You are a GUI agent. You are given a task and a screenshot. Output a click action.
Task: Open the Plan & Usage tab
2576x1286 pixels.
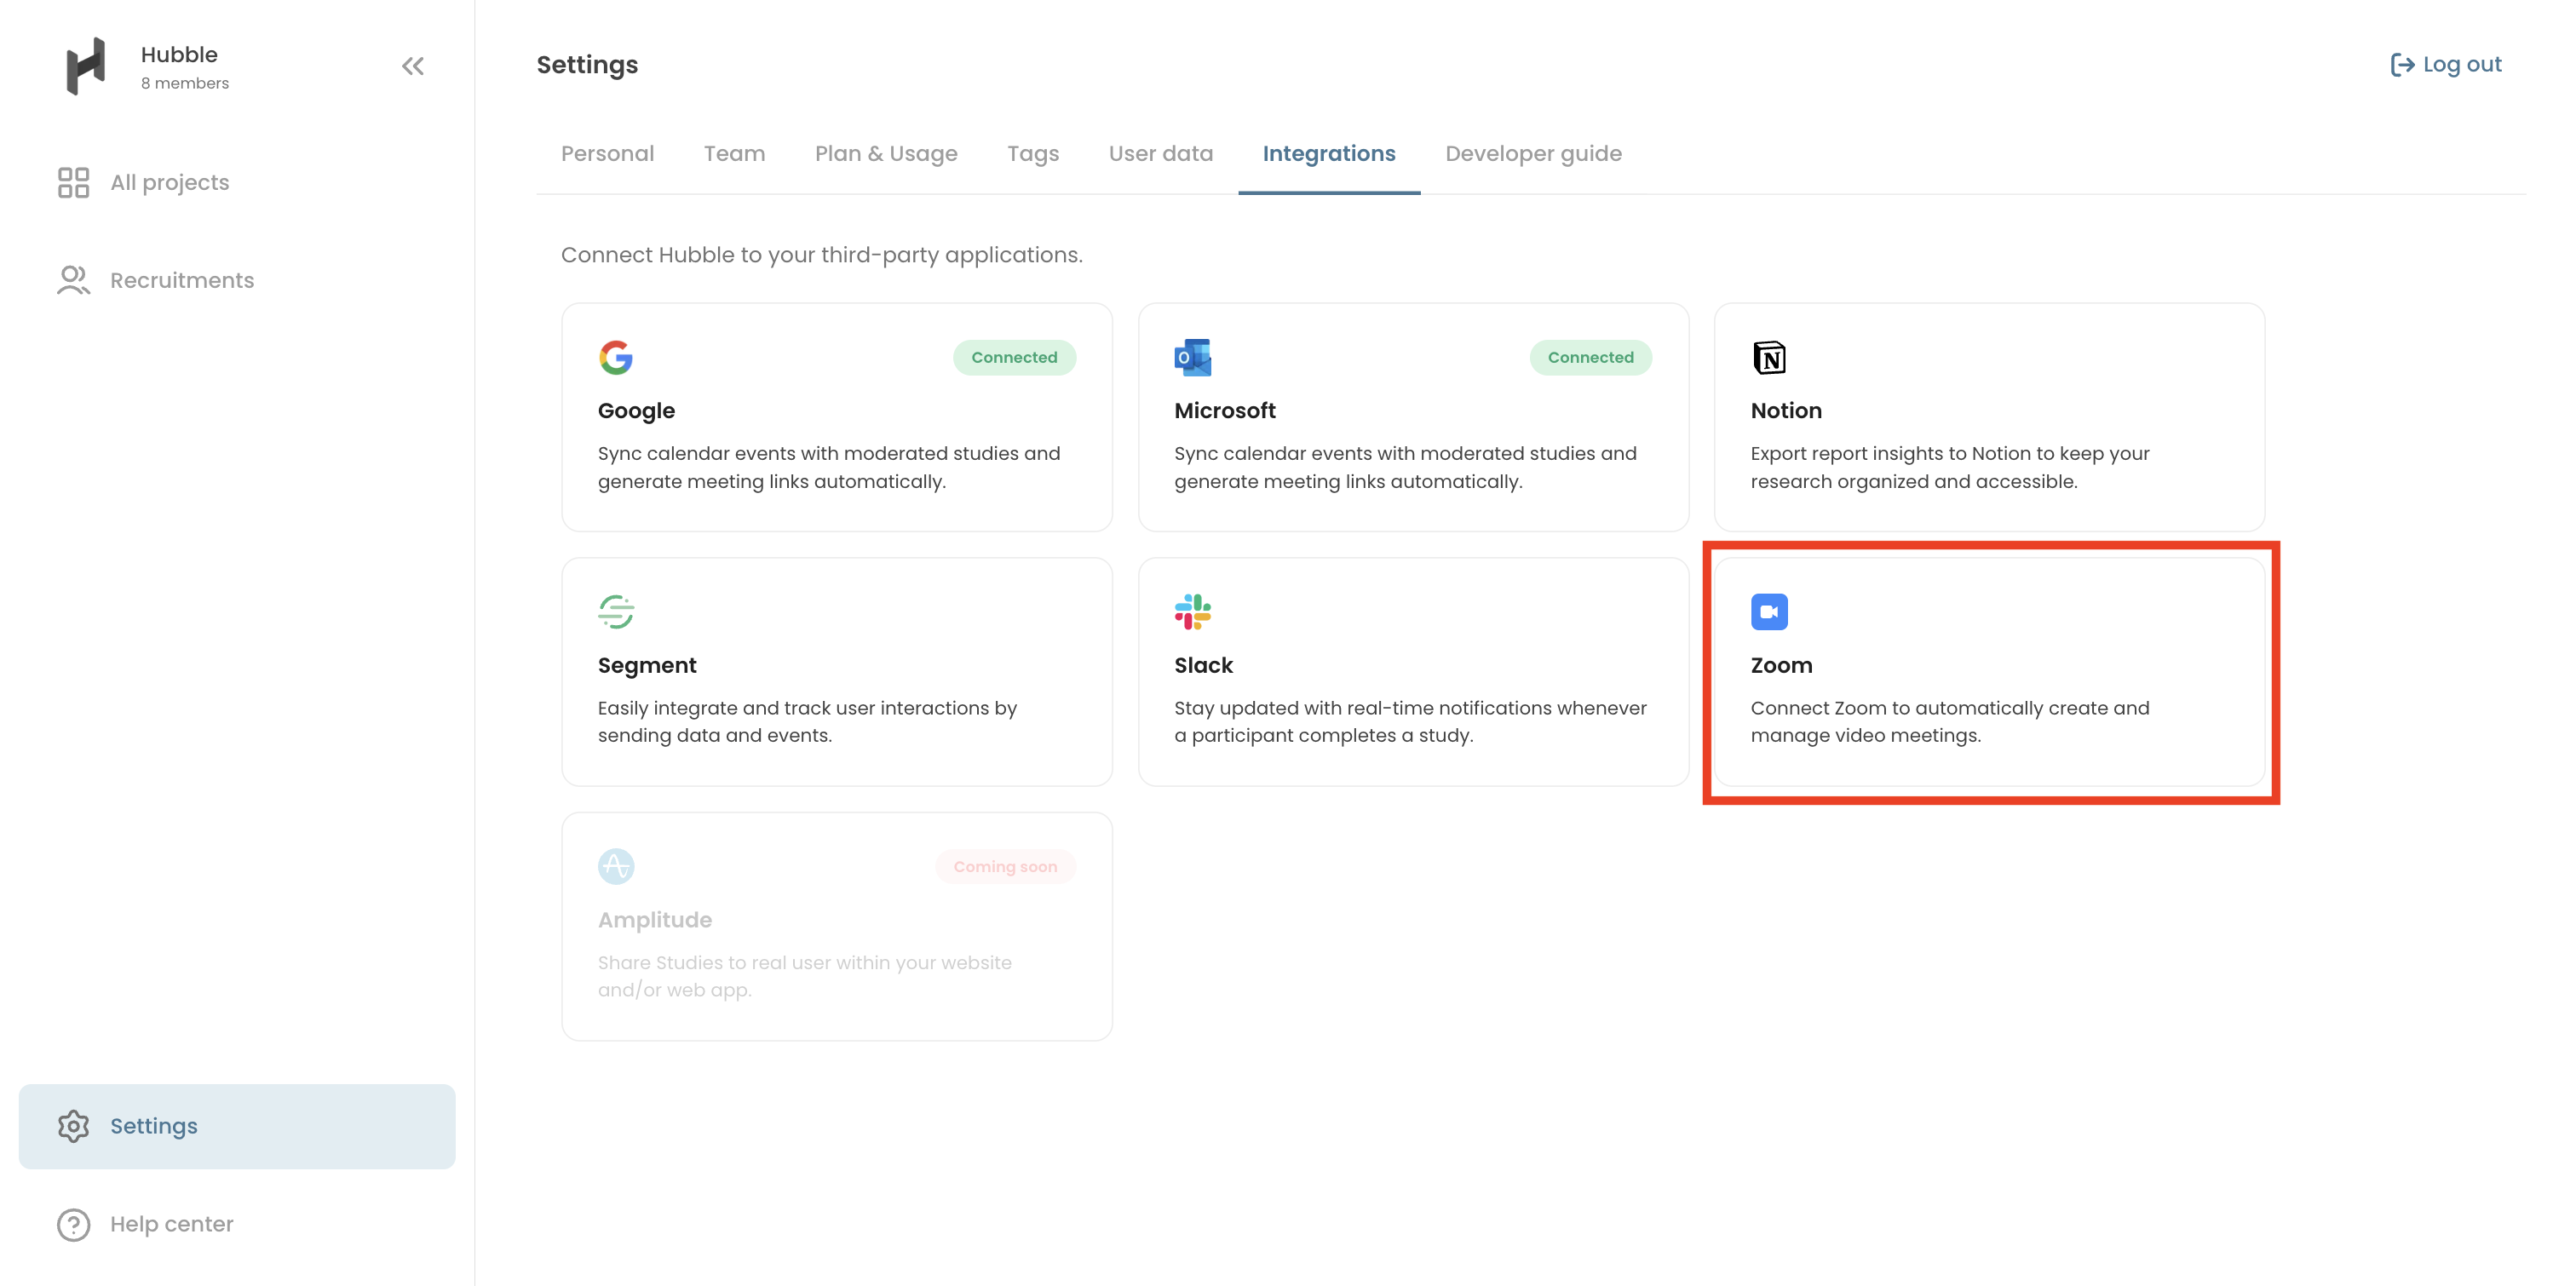886,153
